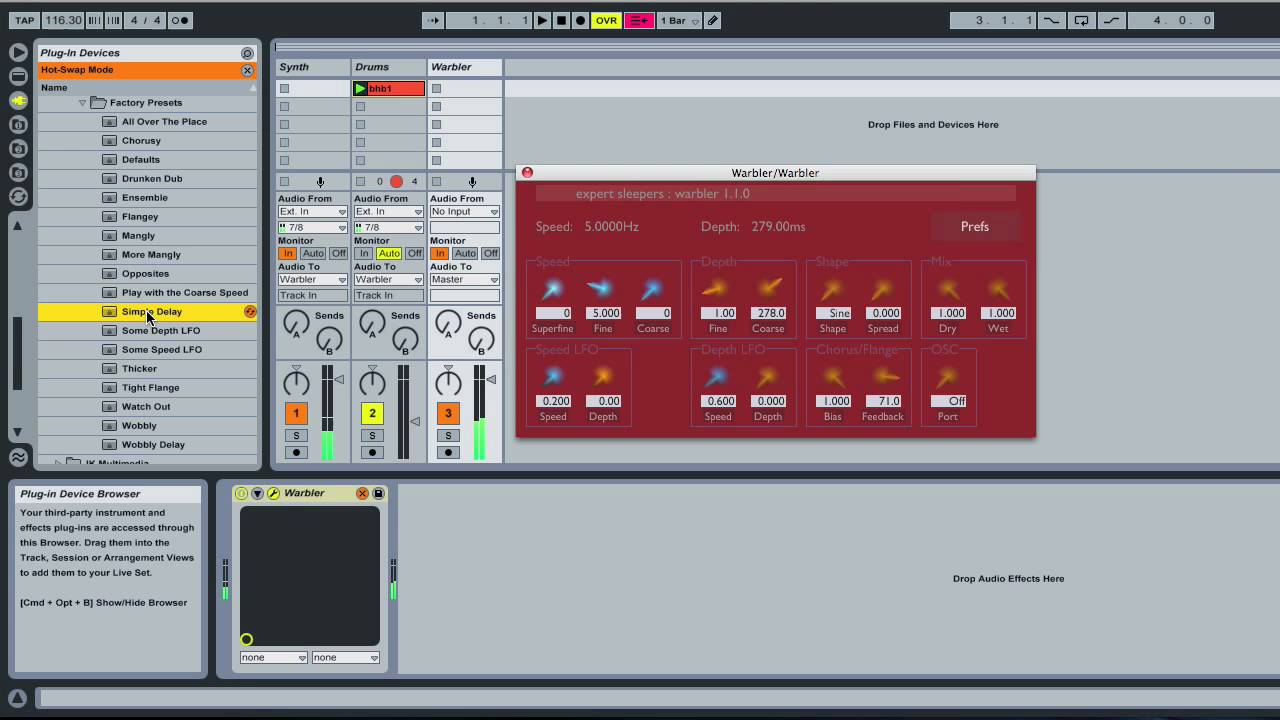1280x720 pixels.
Task: Open the Hot-Swap browser icon in sidebar
Action: coord(18,196)
